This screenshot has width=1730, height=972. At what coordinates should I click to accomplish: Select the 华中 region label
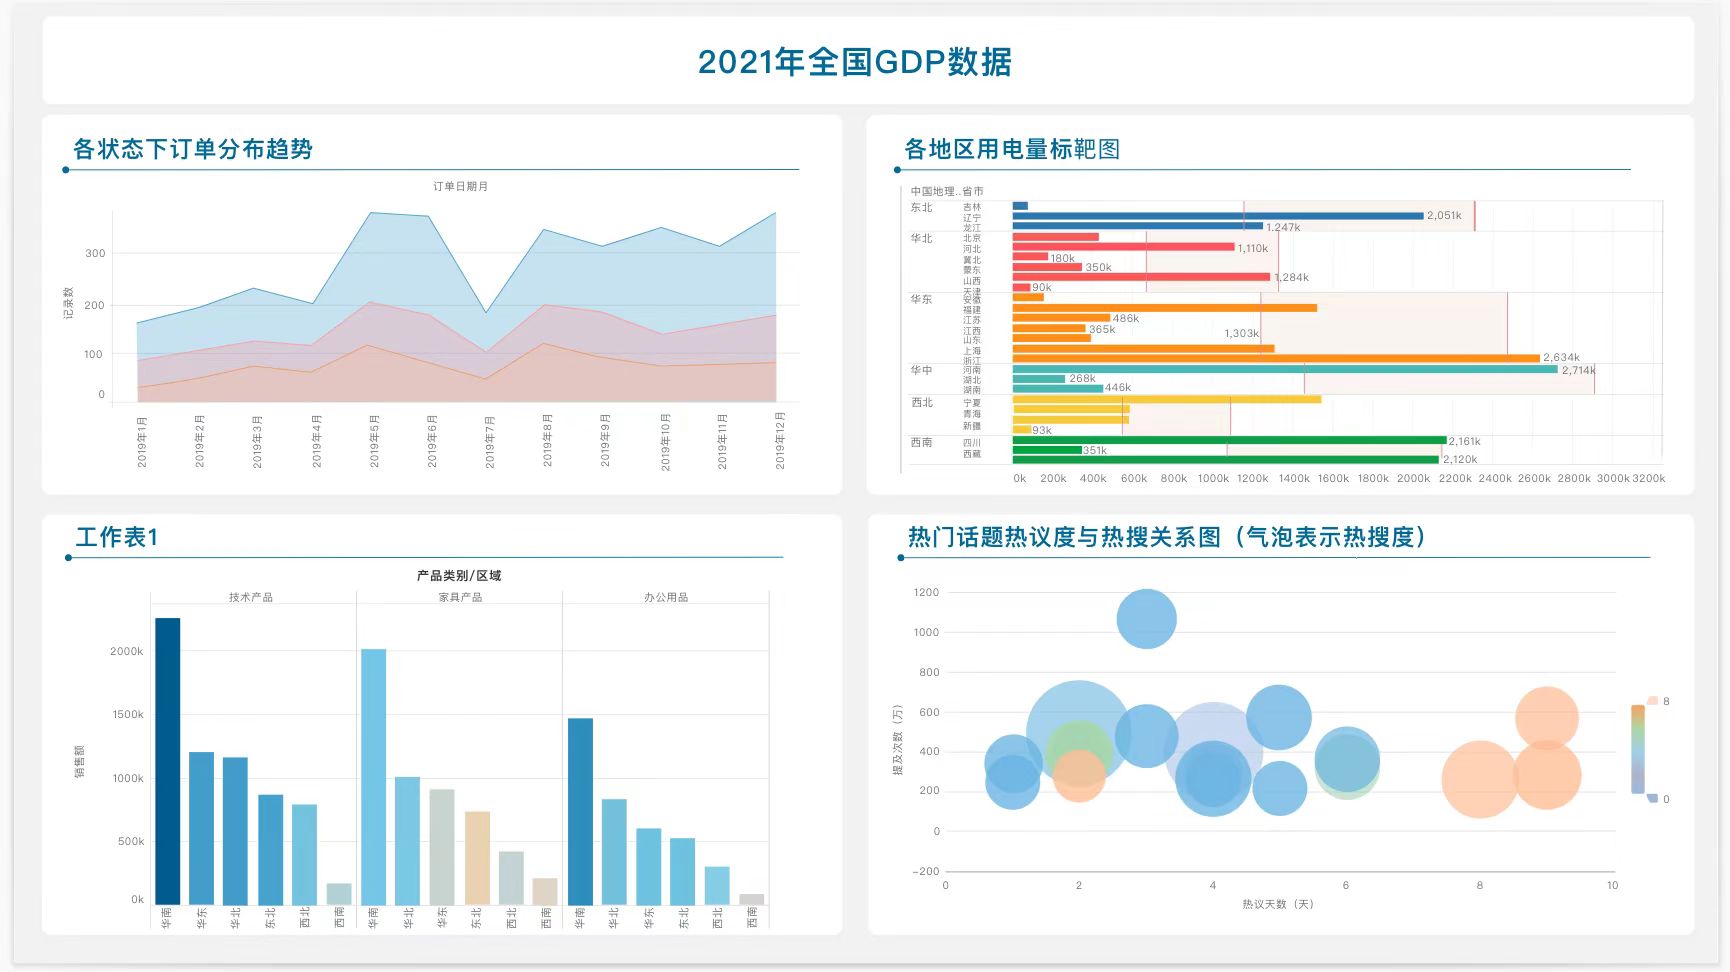[921, 370]
